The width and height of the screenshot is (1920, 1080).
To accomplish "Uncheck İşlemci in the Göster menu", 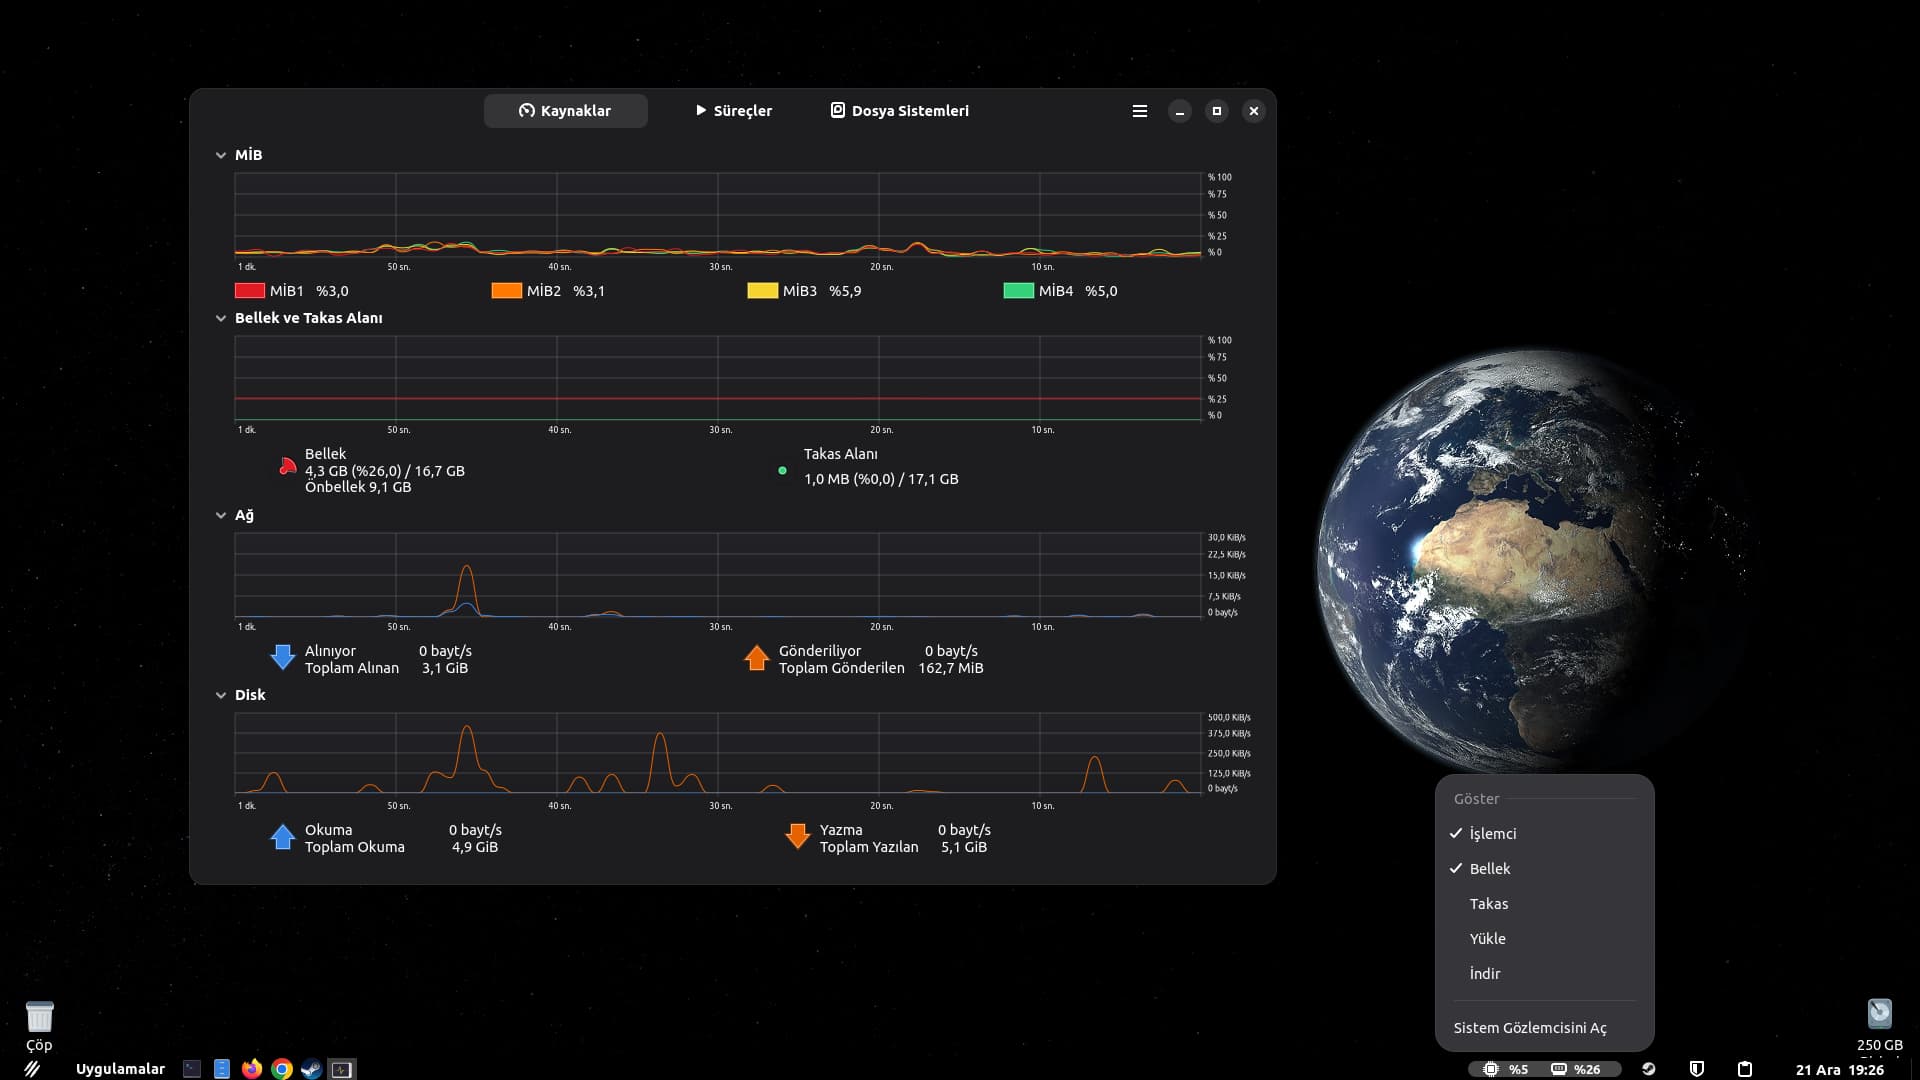I will 1492,834.
